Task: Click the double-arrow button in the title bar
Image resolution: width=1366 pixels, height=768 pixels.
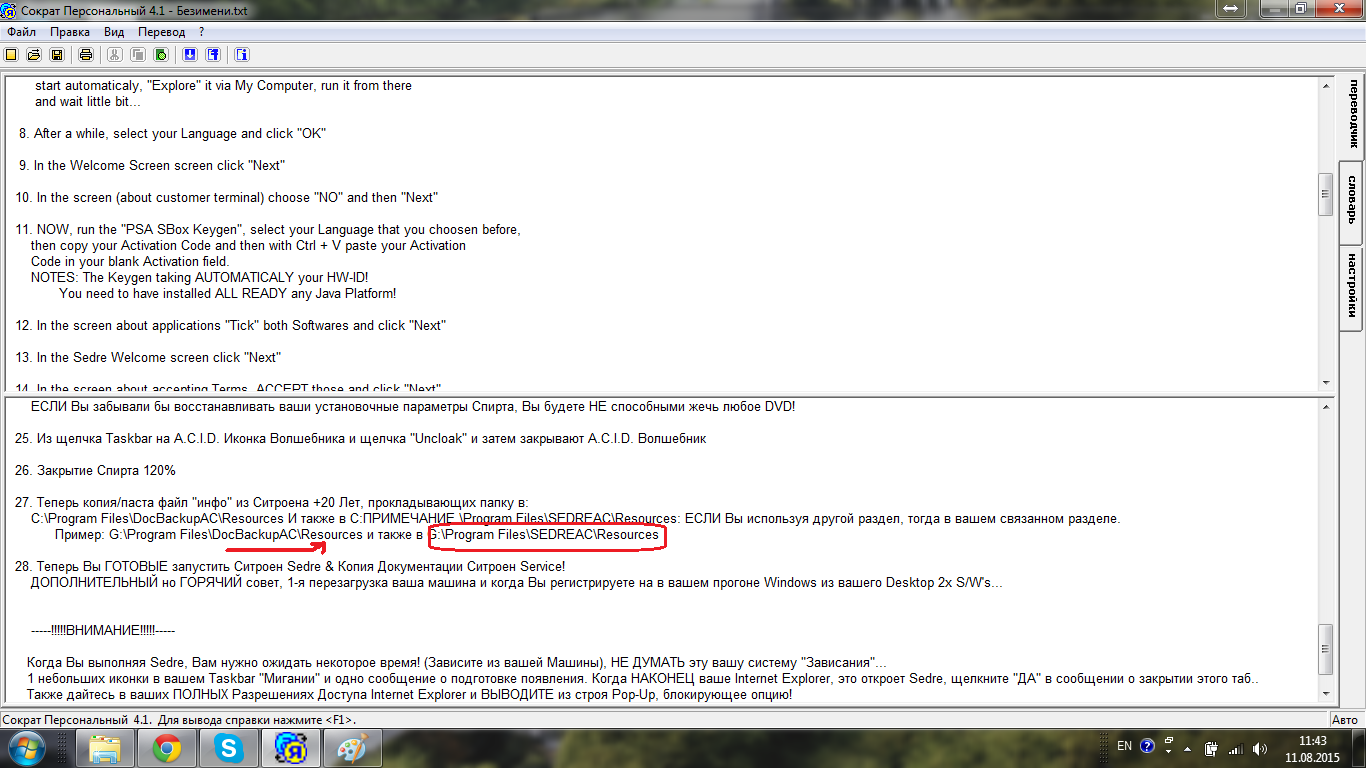Action: 1230,8
